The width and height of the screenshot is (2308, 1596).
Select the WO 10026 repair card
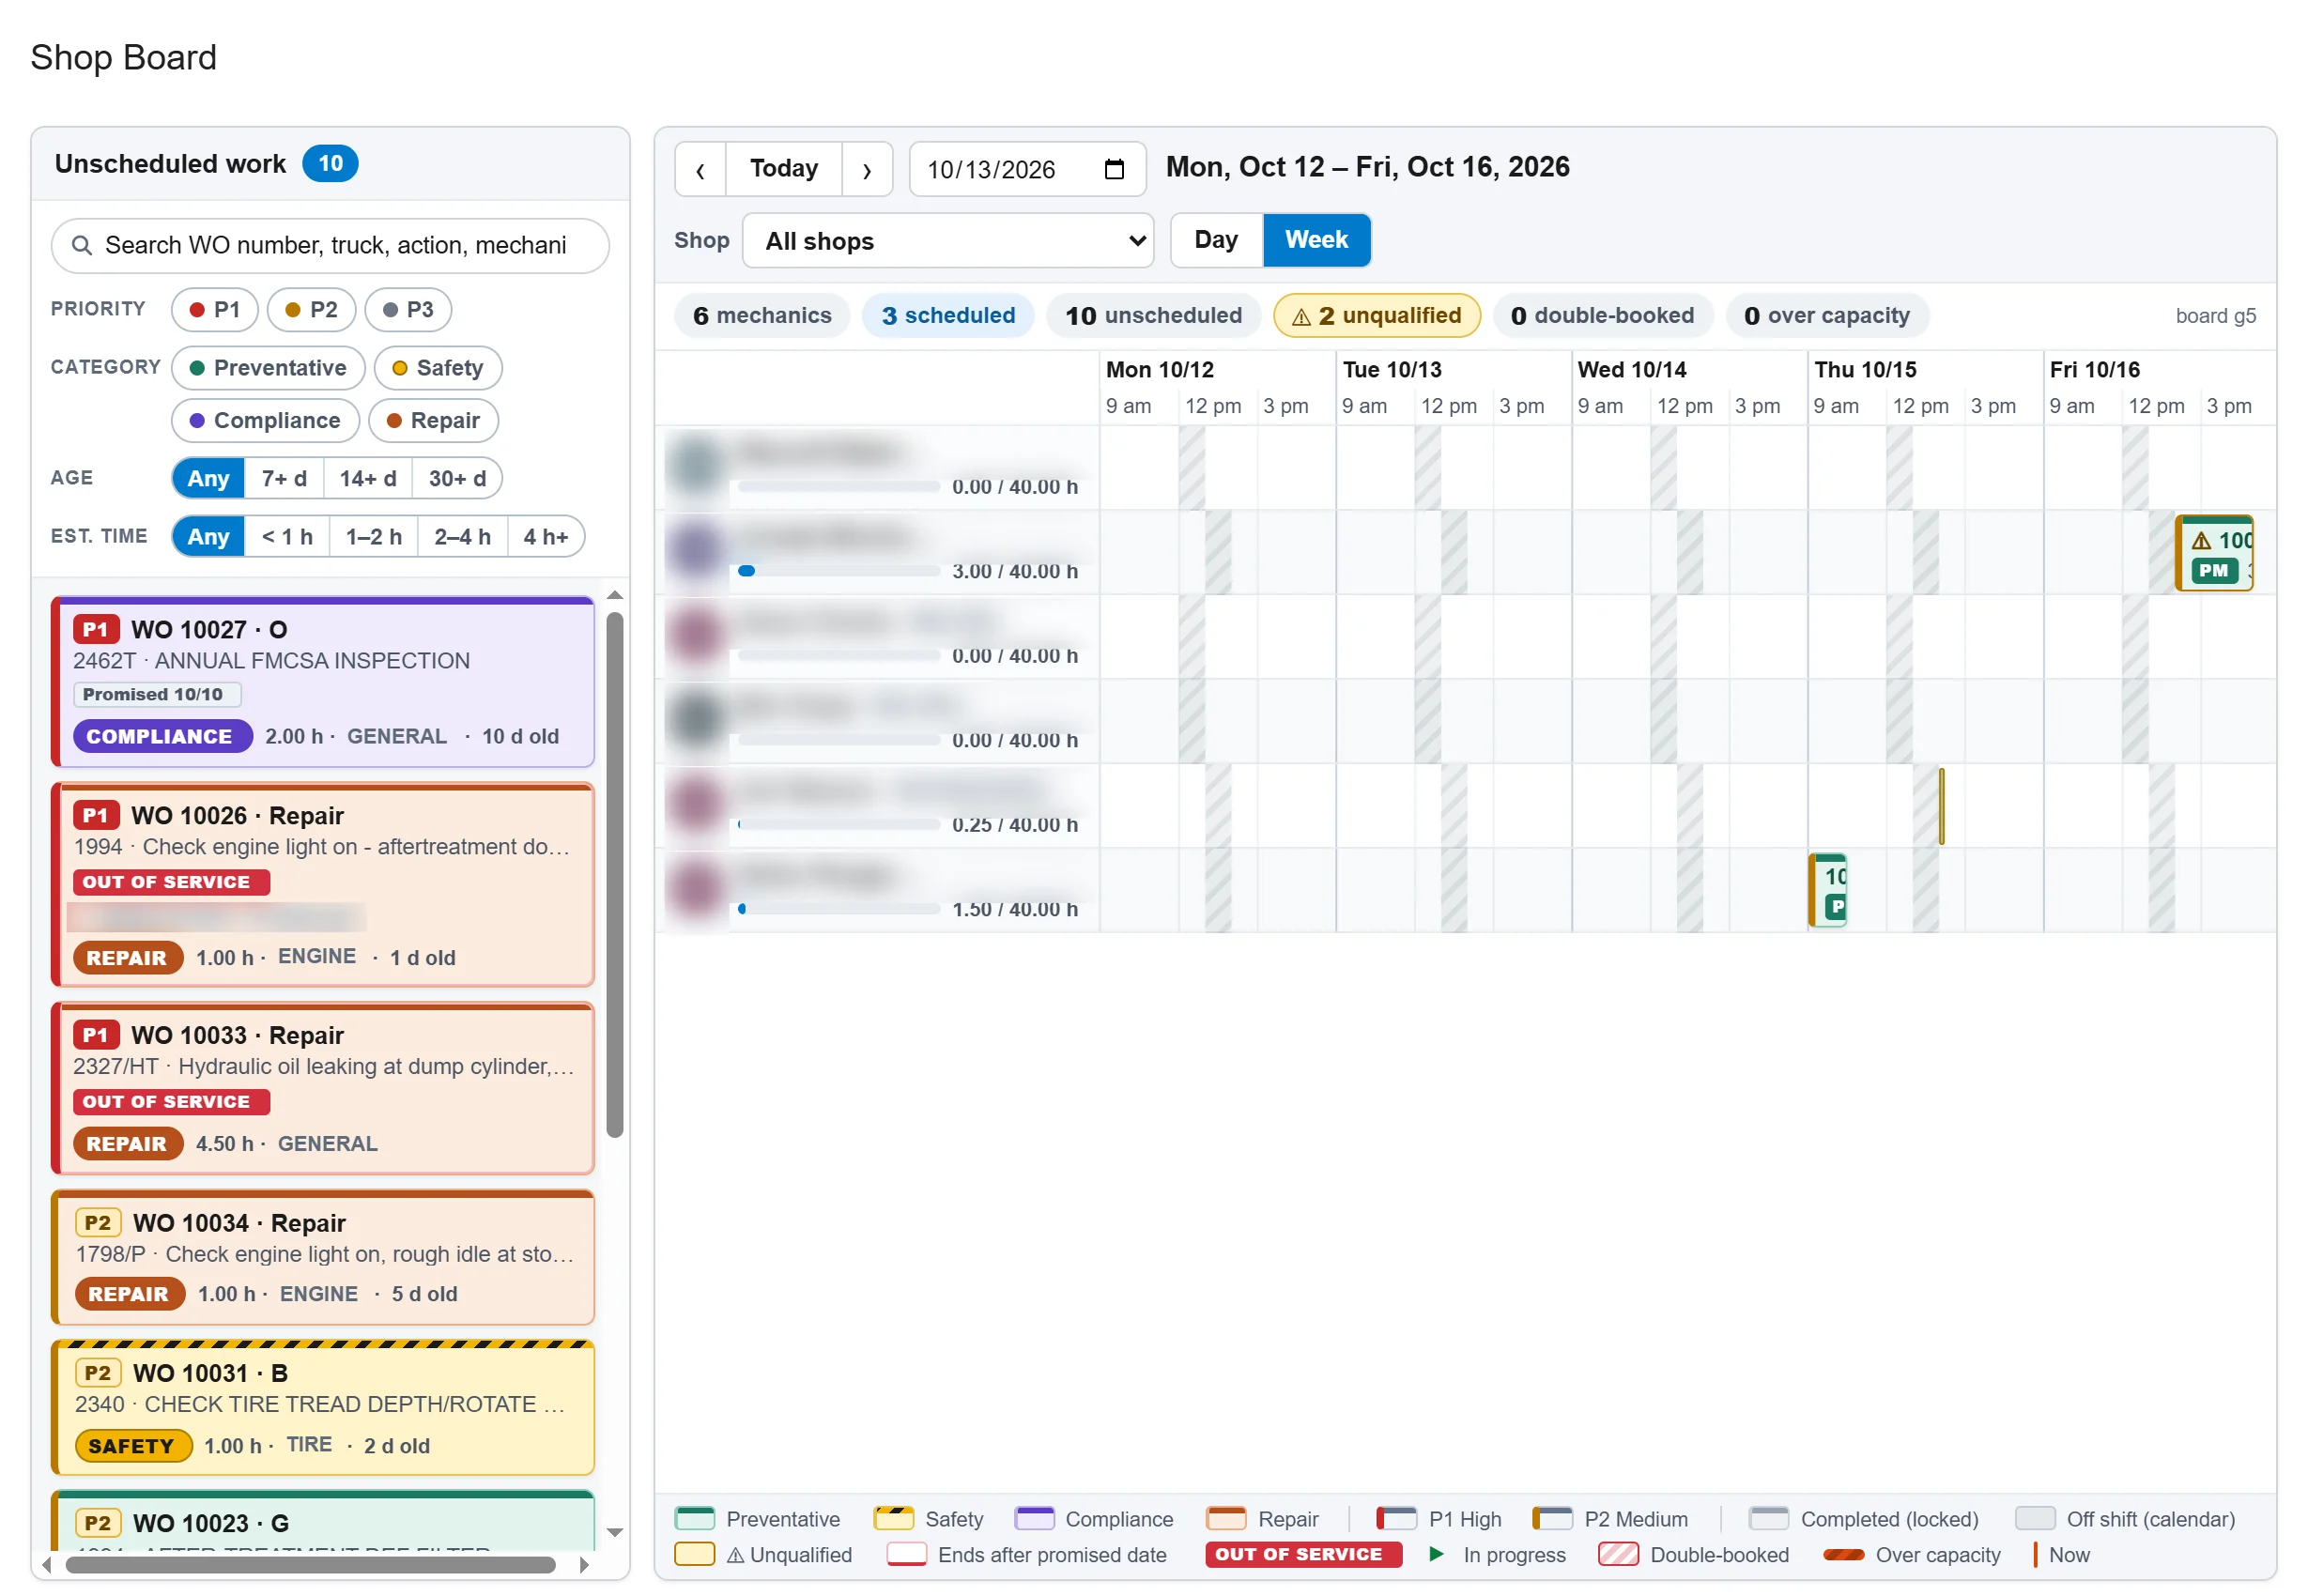[323, 885]
